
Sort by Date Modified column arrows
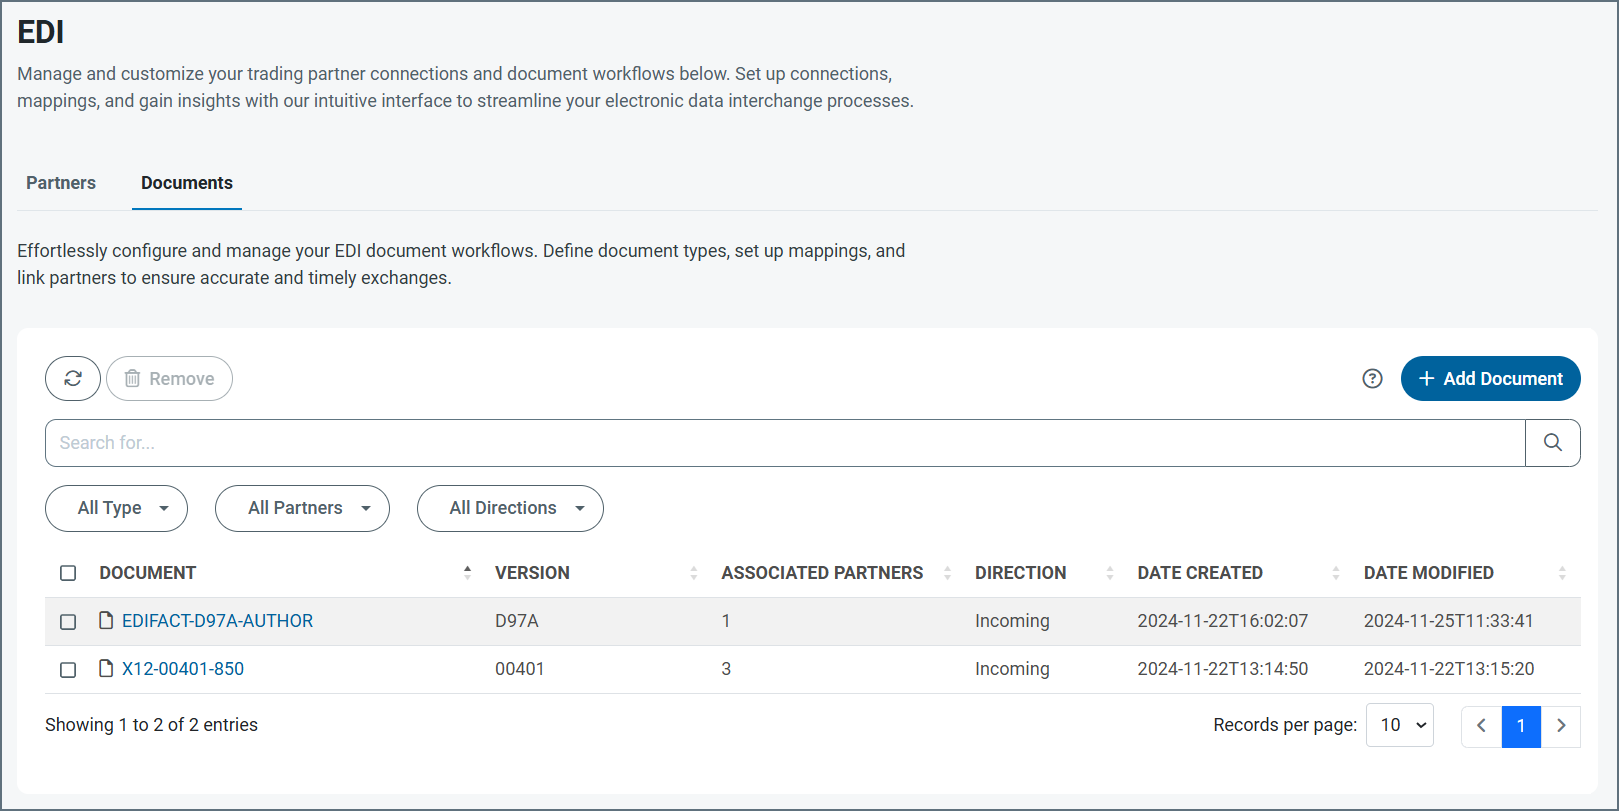(1561, 573)
